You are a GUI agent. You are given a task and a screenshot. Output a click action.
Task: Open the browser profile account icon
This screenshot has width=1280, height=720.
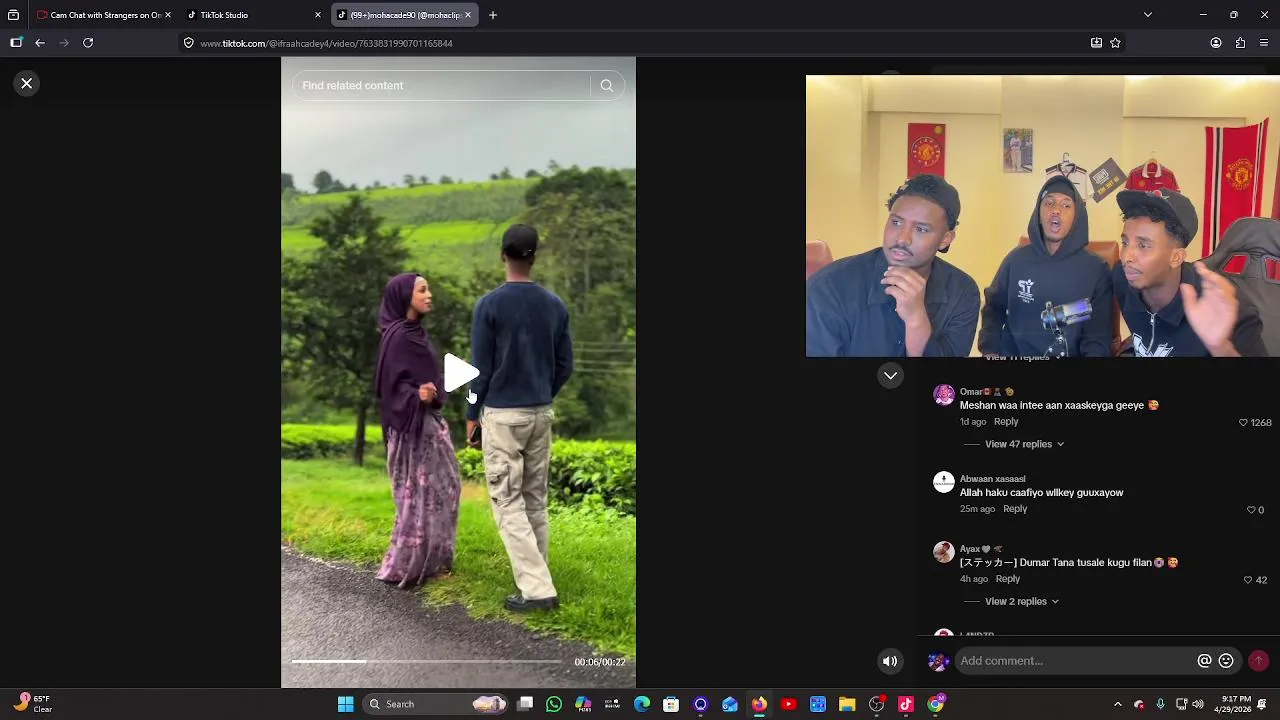tap(1216, 43)
